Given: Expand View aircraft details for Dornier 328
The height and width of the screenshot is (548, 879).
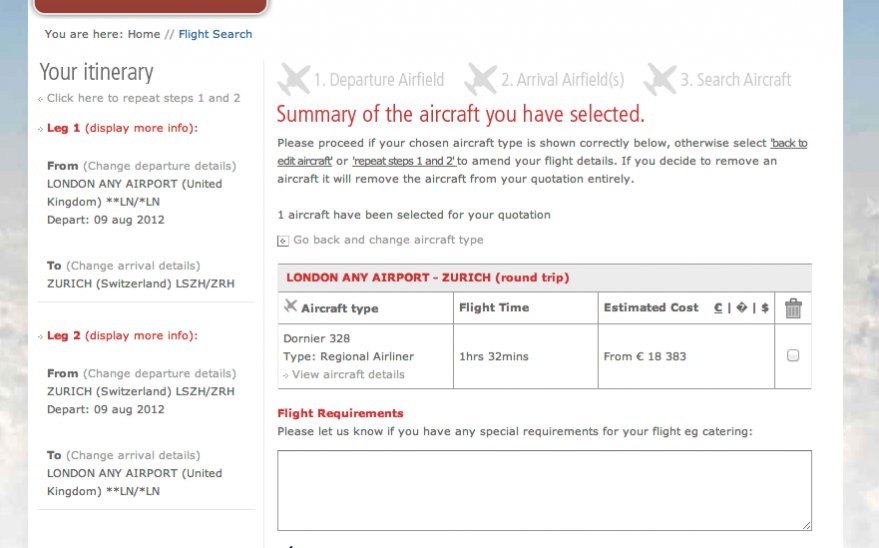Looking at the screenshot, I should tap(348, 375).
